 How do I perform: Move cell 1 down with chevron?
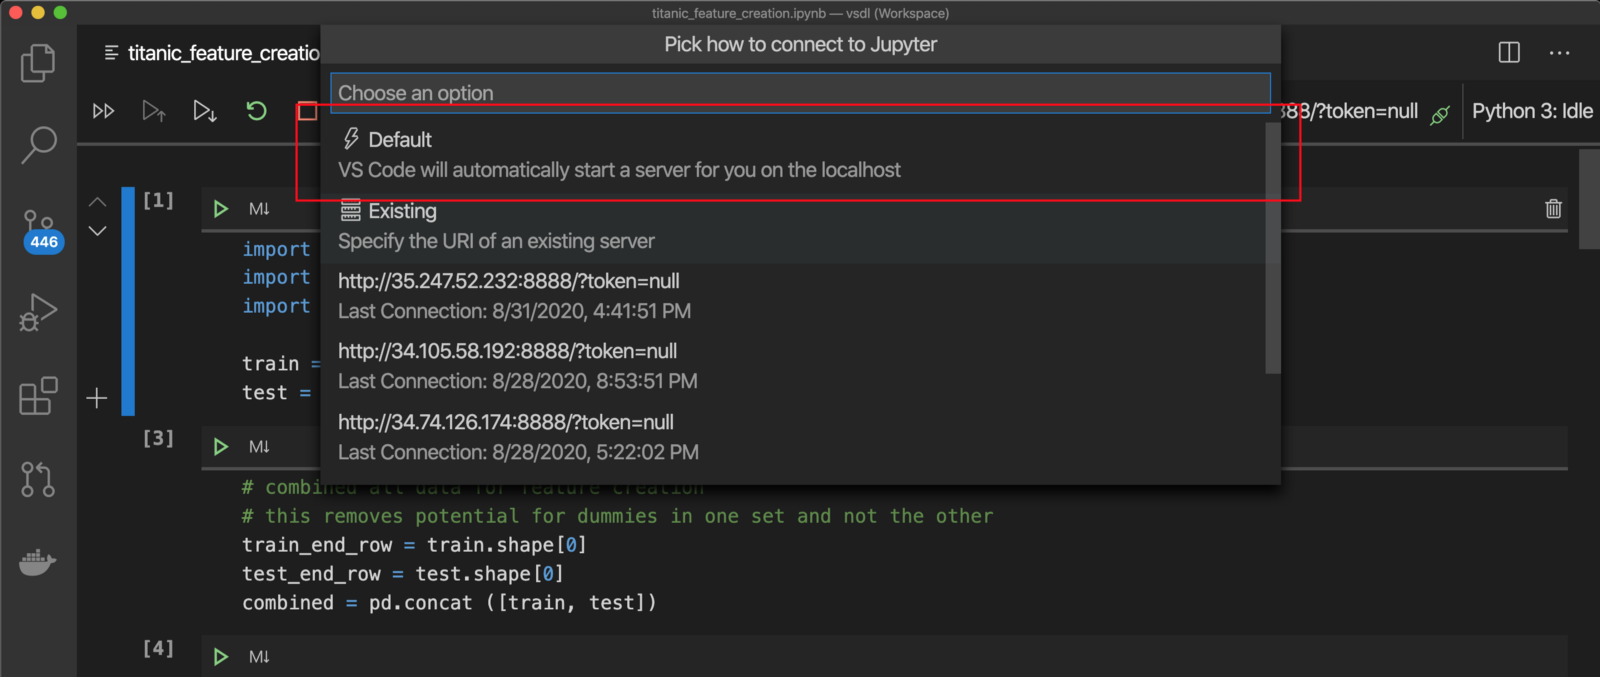[97, 231]
